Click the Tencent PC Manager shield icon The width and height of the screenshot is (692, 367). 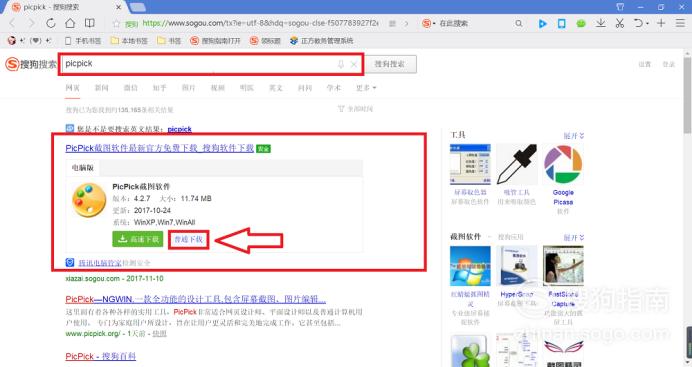pos(70,262)
